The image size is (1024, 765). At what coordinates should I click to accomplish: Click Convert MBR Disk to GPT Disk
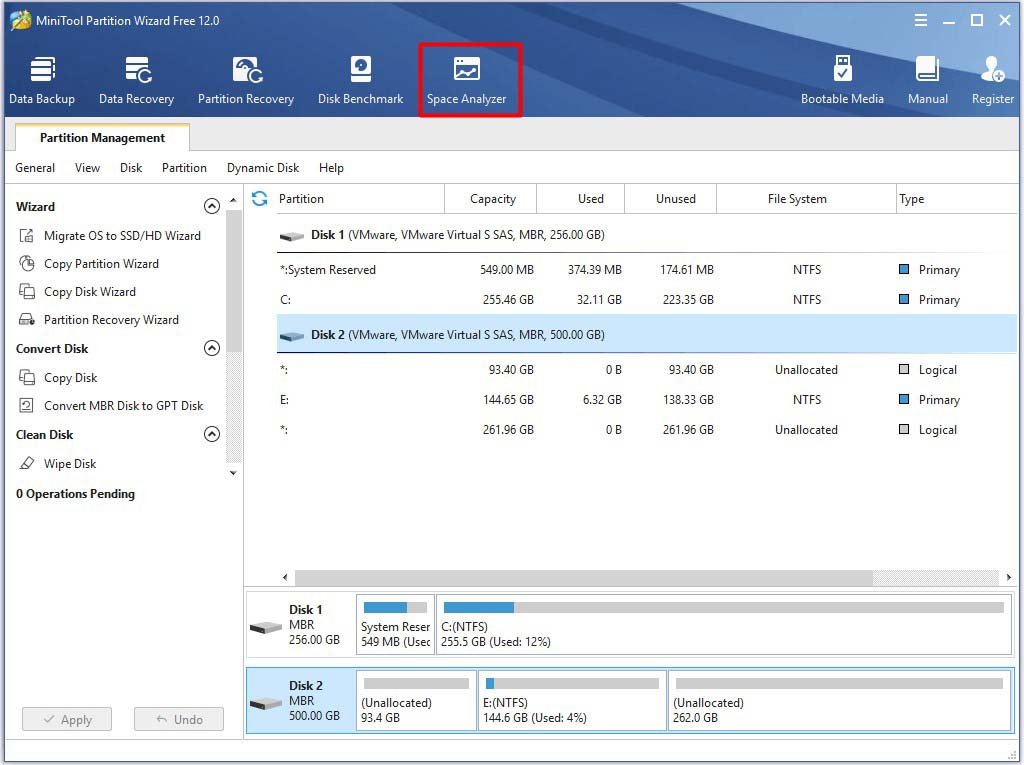pos(123,406)
